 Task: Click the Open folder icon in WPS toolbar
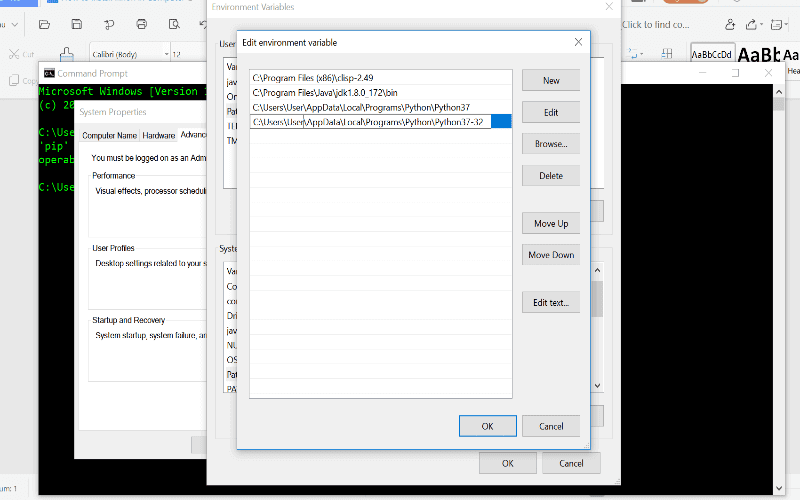click(44, 24)
